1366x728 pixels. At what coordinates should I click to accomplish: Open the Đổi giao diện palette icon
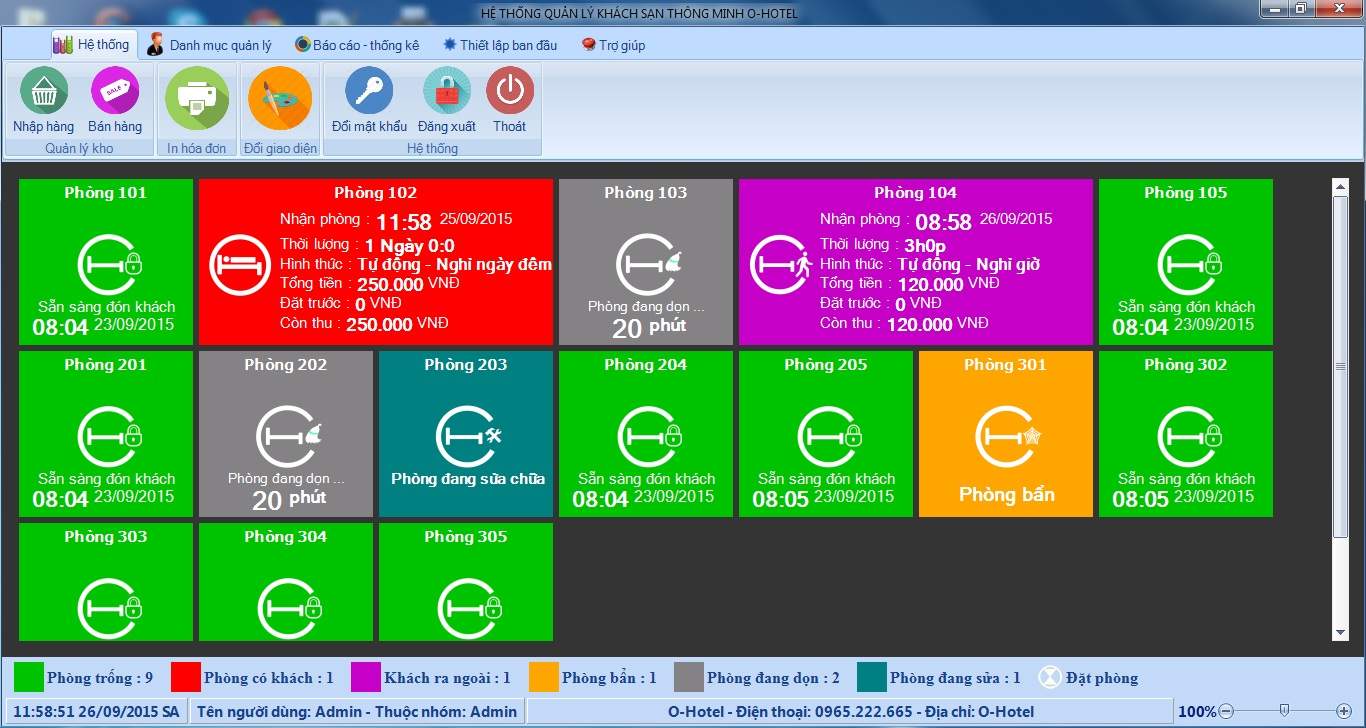(280, 97)
